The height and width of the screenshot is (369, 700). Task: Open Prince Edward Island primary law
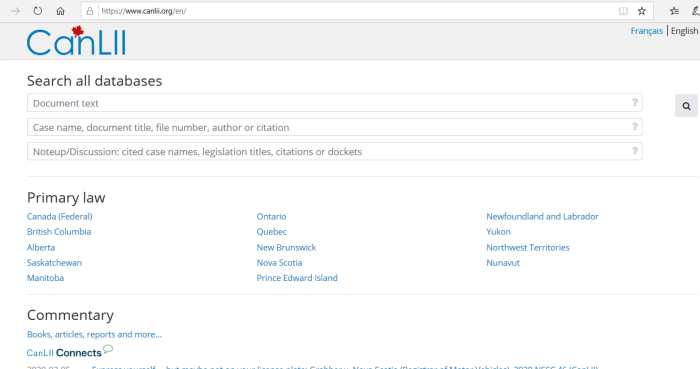pyautogui.click(x=297, y=278)
